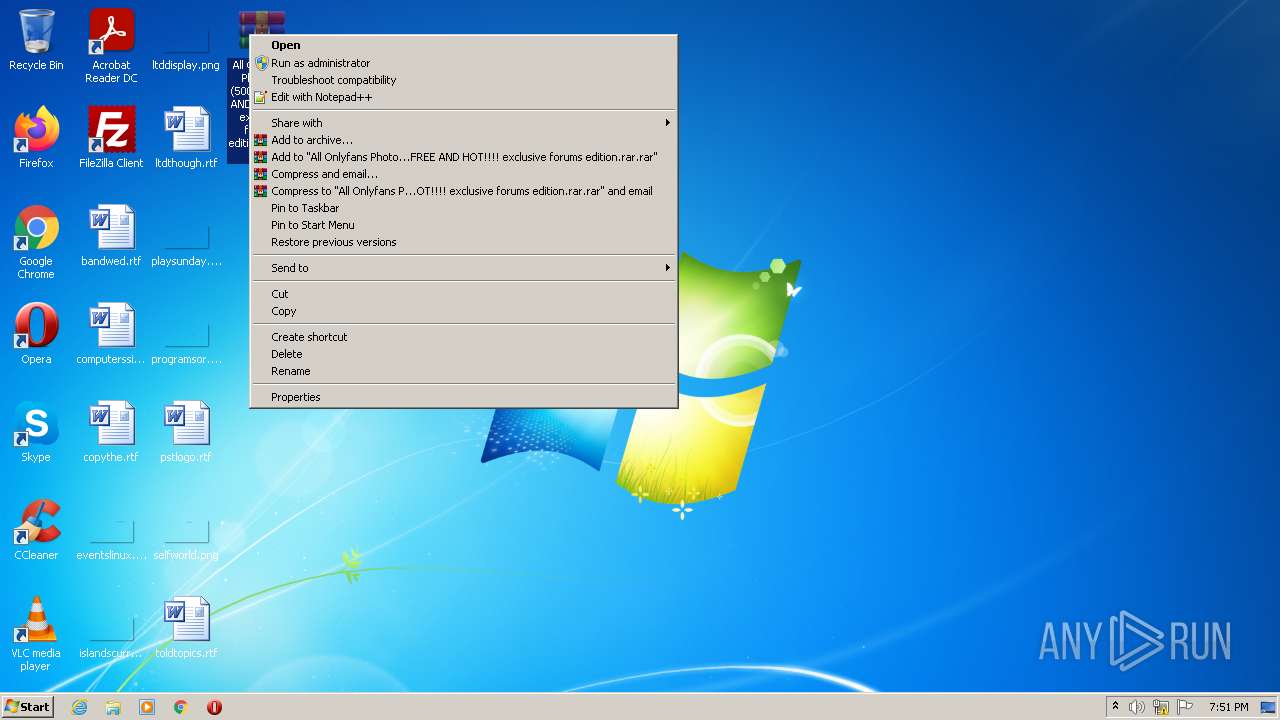The height and width of the screenshot is (720, 1280).
Task: Click the Chrome icon in the taskbar
Action: 181,707
